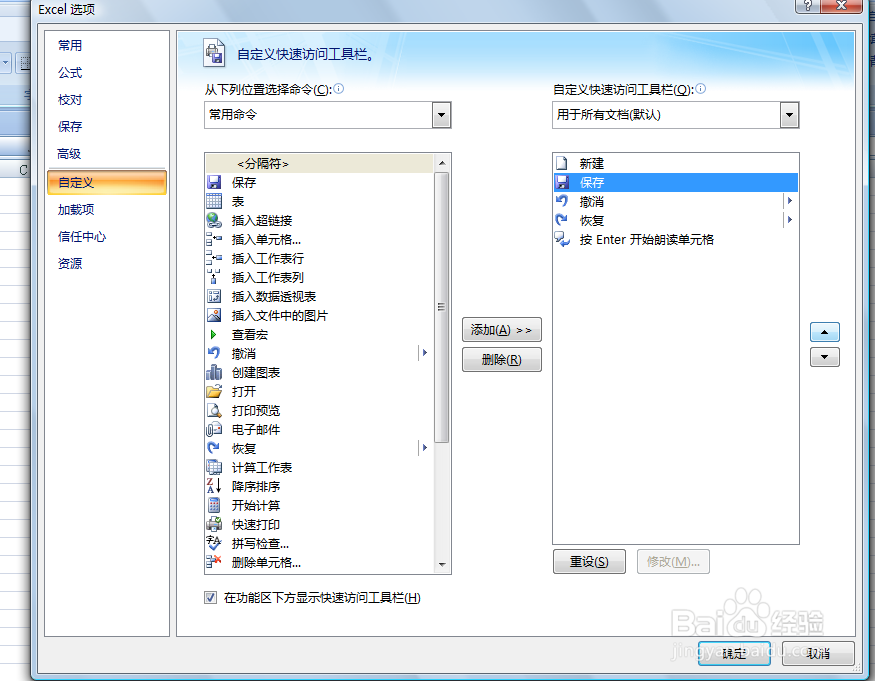Click the Undo icon in the right list

pyautogui.click(x=562, y=201)
